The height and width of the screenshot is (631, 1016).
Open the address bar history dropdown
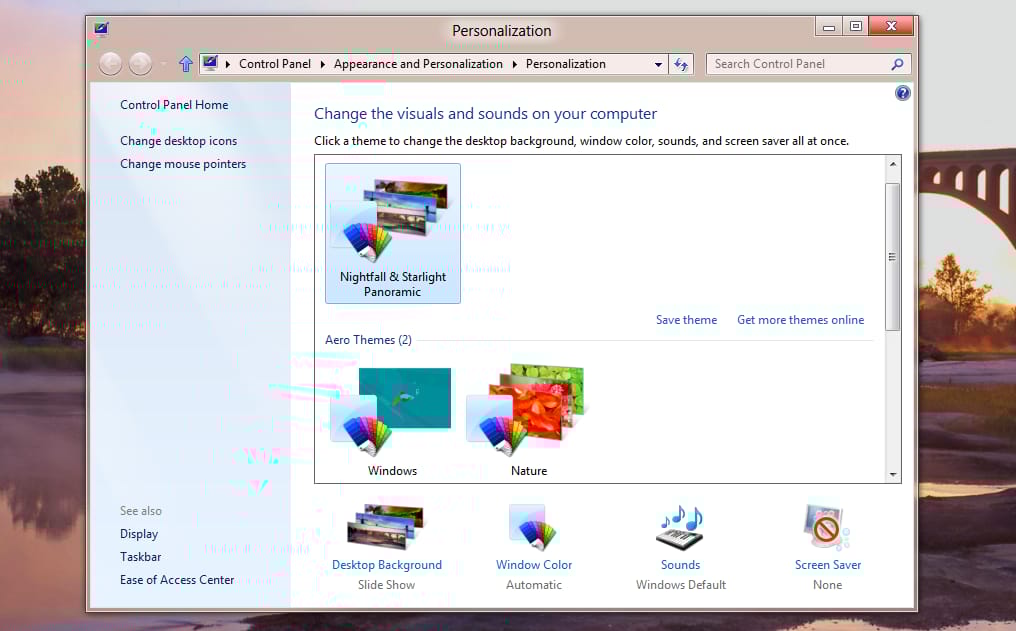tap(658, 64)
